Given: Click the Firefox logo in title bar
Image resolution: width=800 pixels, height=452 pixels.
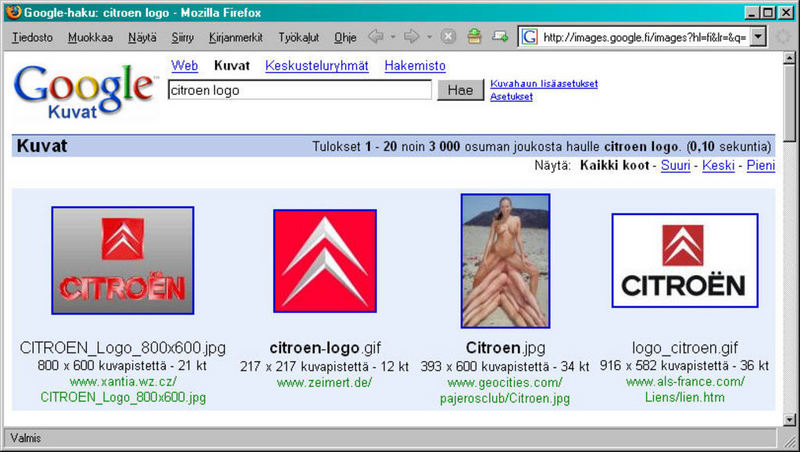Looking at the screenshot, I should [x=14, y=12].
